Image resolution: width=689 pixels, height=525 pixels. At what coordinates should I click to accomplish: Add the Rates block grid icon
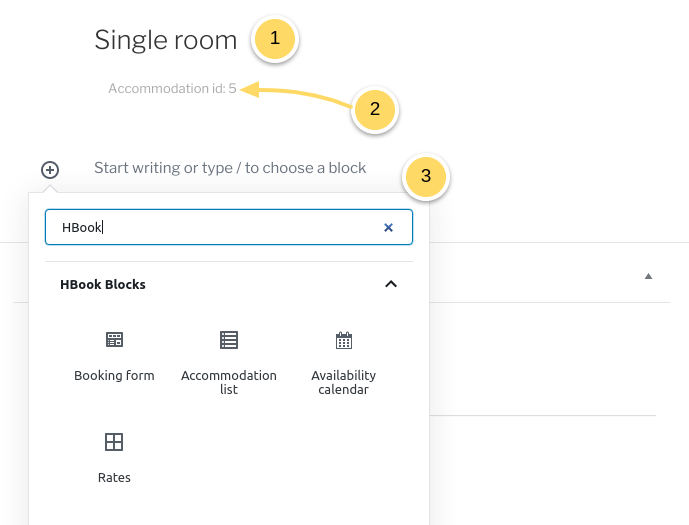[114, 442]
